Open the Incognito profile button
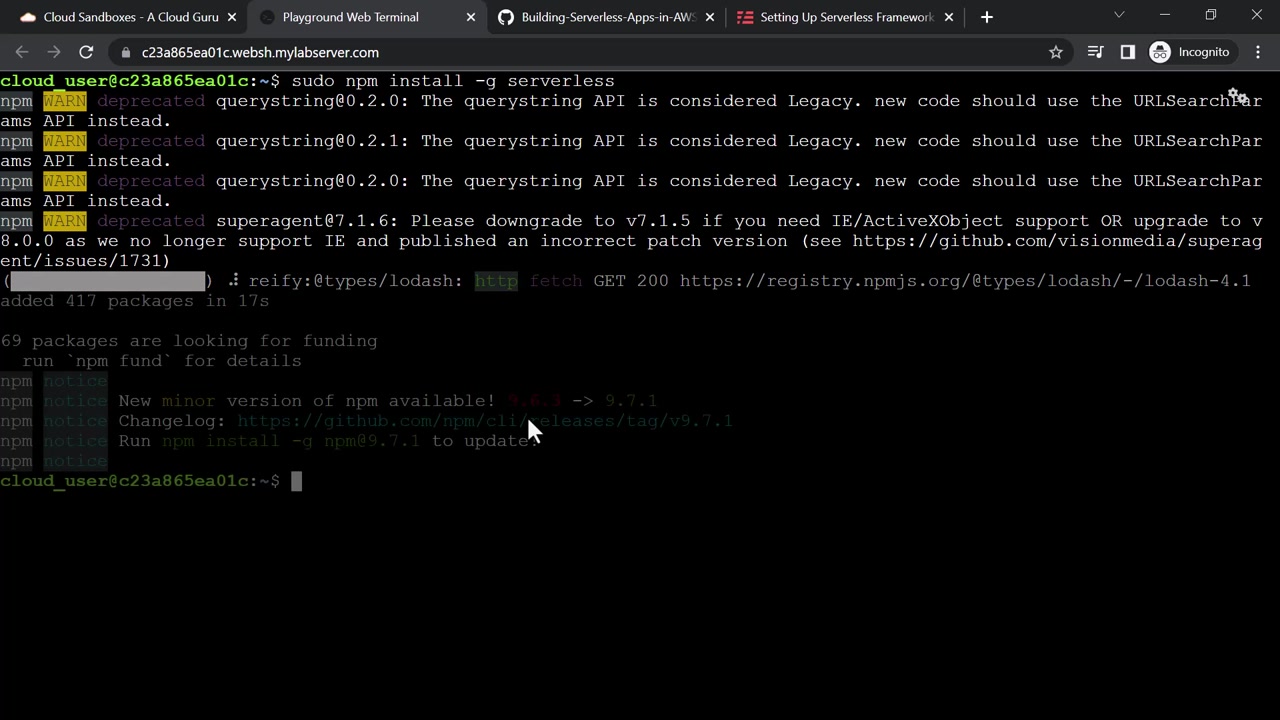Image resolution: width=1280 pixels, height=720 pixels. pos(1190,52)
